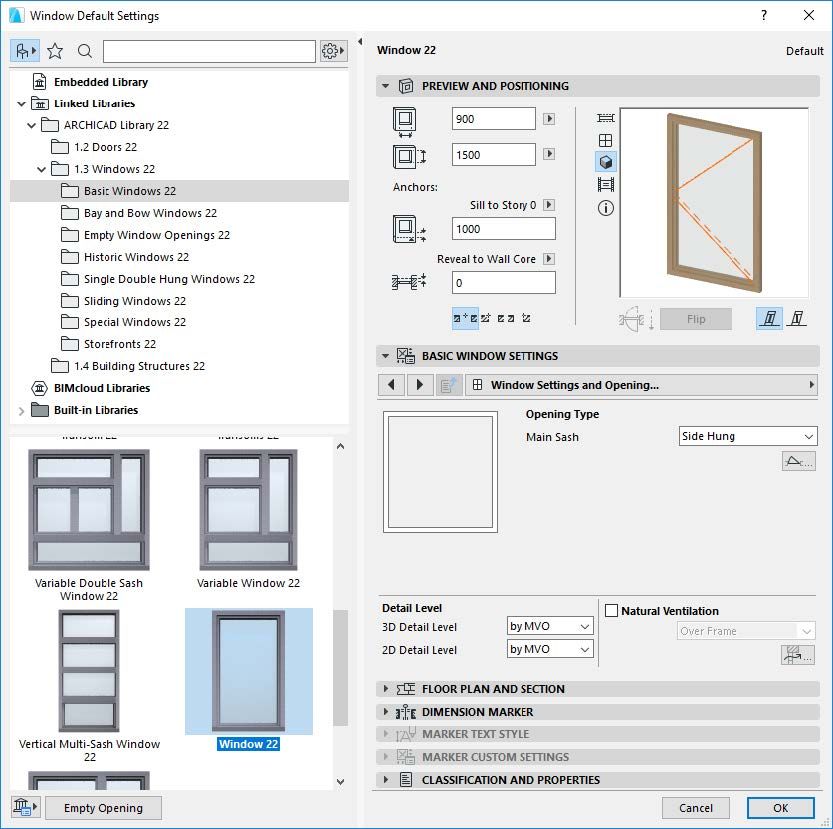Select the first reveal anchor option icon
The height and width of the screenshot is (829, 833).
pyautogui.click(x=465, y=318)
